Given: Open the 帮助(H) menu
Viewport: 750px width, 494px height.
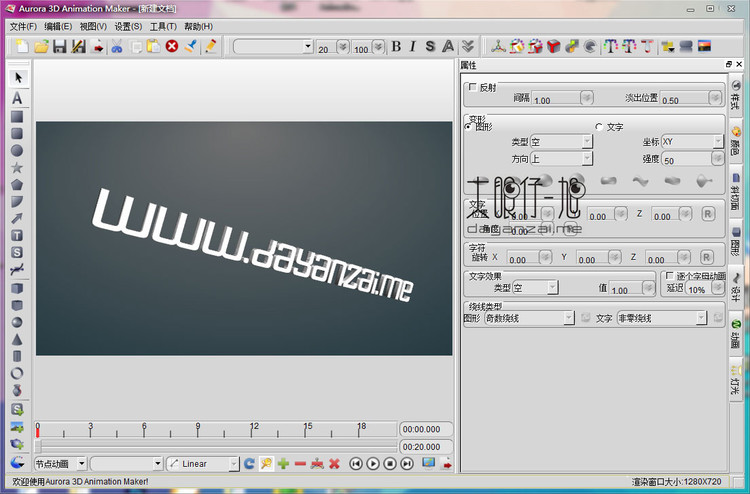Looking at the screenshot, I should [198, 26].
